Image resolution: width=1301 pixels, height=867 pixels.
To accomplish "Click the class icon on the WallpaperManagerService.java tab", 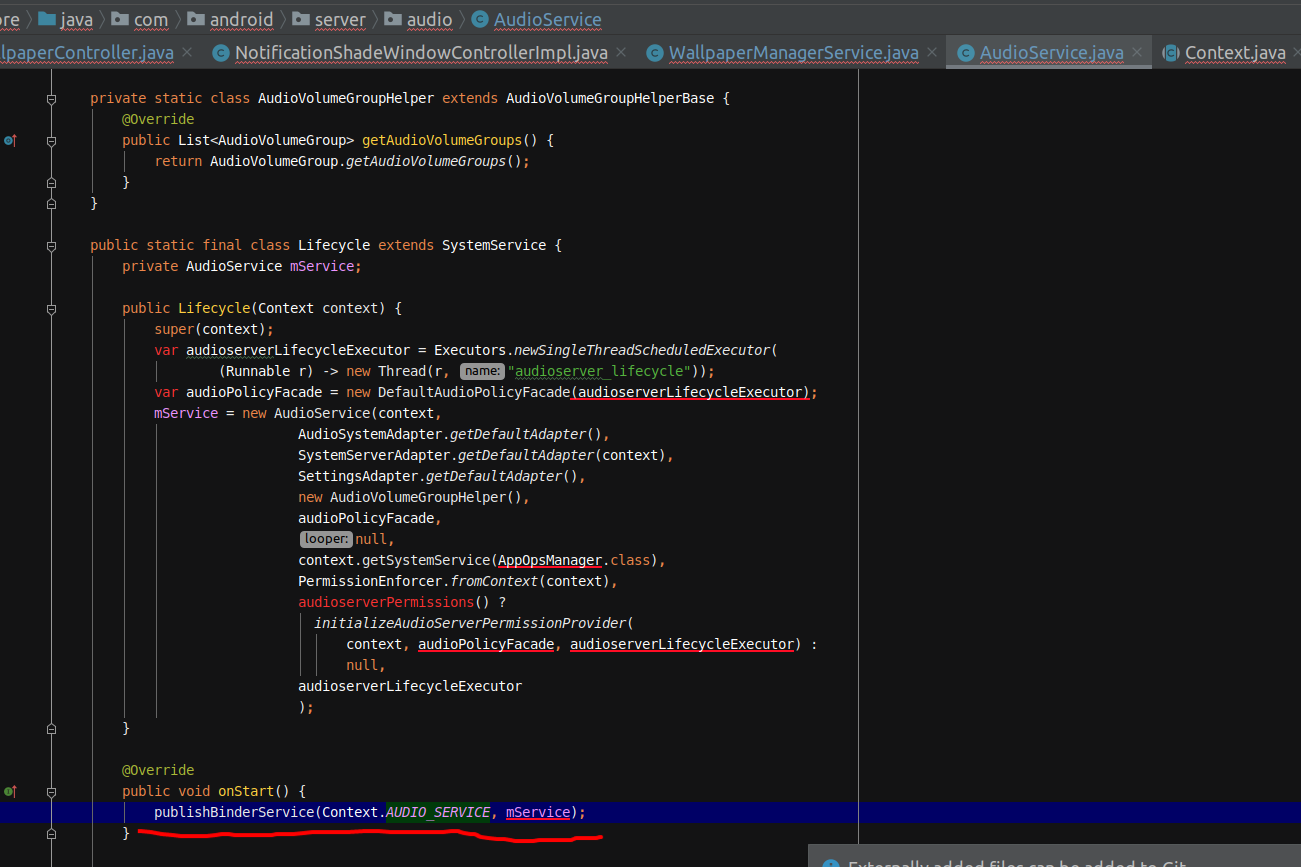I will (x=655, y=53).
